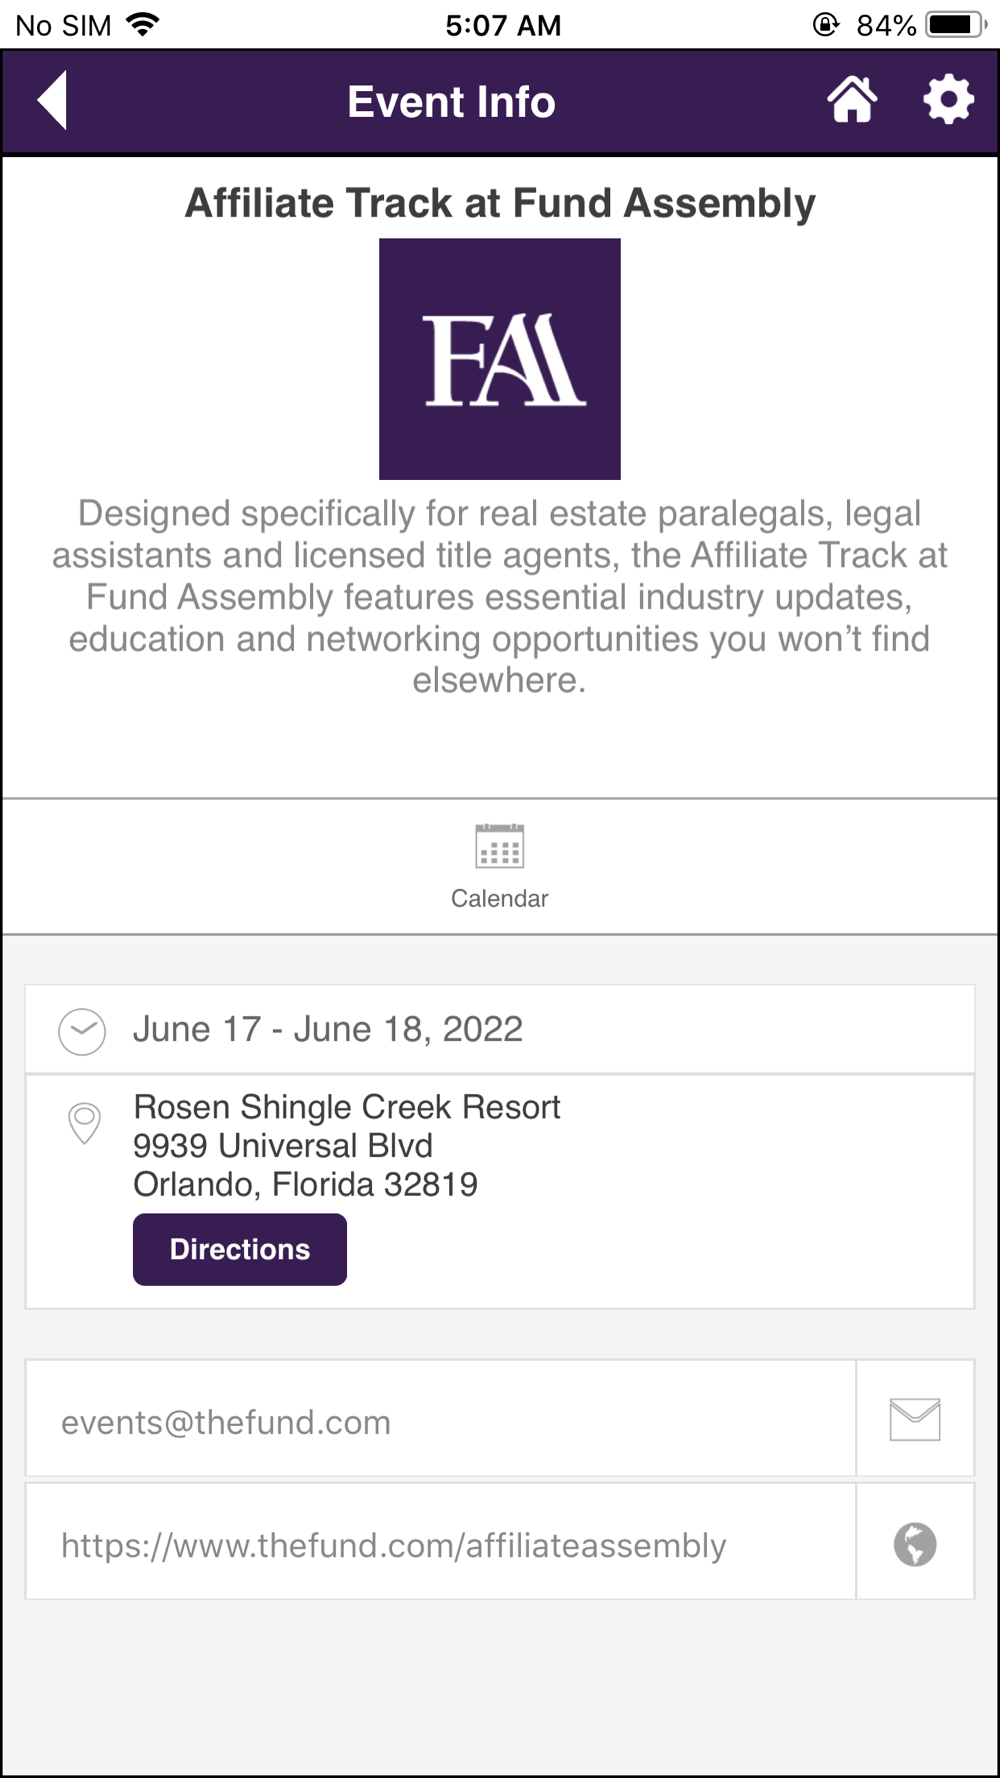Tap the Calendar icon
This screenshot has width=1000, height=1778.
pyautogui.click(x=499, y=847)
